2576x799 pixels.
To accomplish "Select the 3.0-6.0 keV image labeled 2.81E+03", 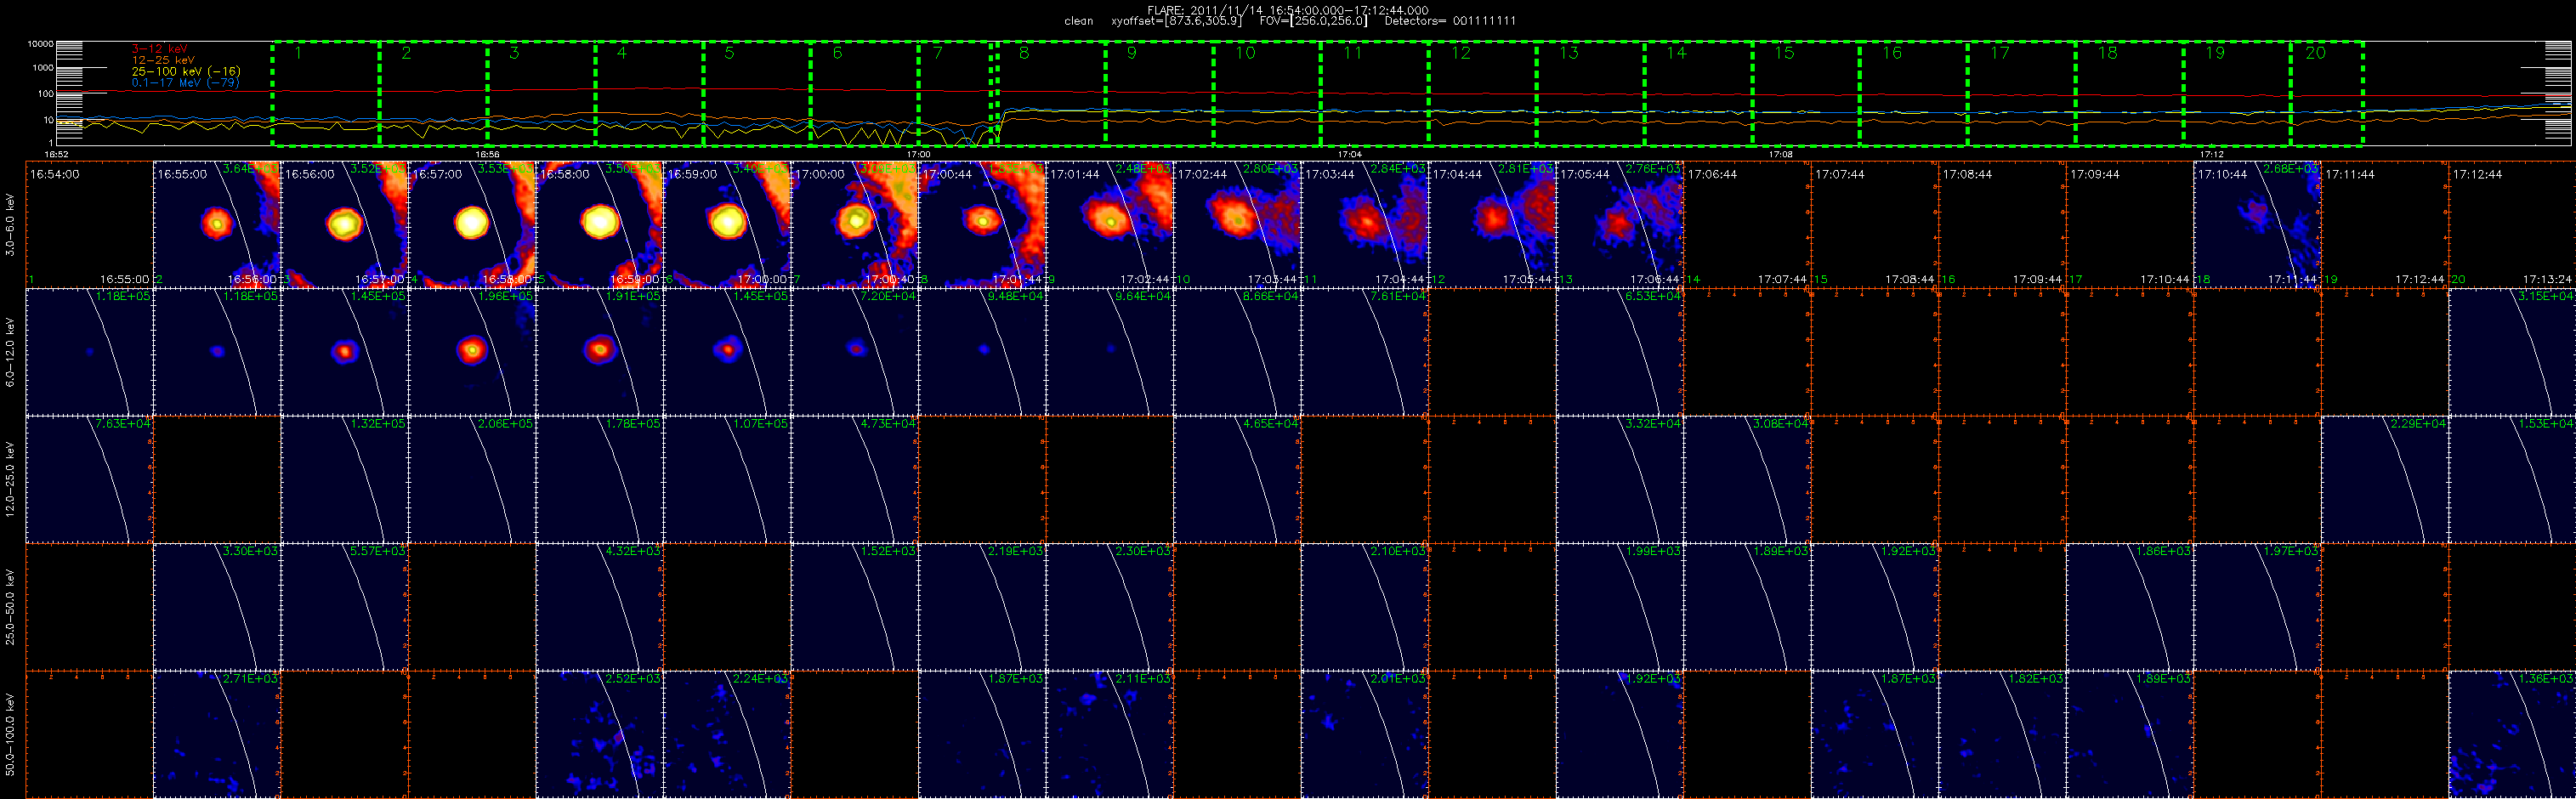I will click(x=1492, y=224).
